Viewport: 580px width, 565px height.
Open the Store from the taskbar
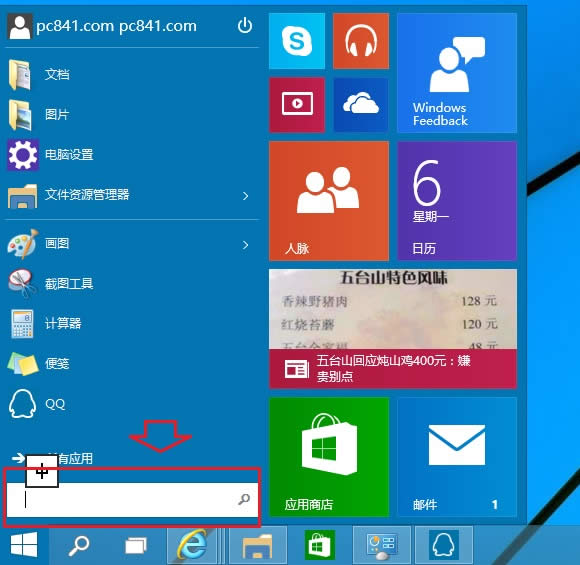[x=320, y=545]
